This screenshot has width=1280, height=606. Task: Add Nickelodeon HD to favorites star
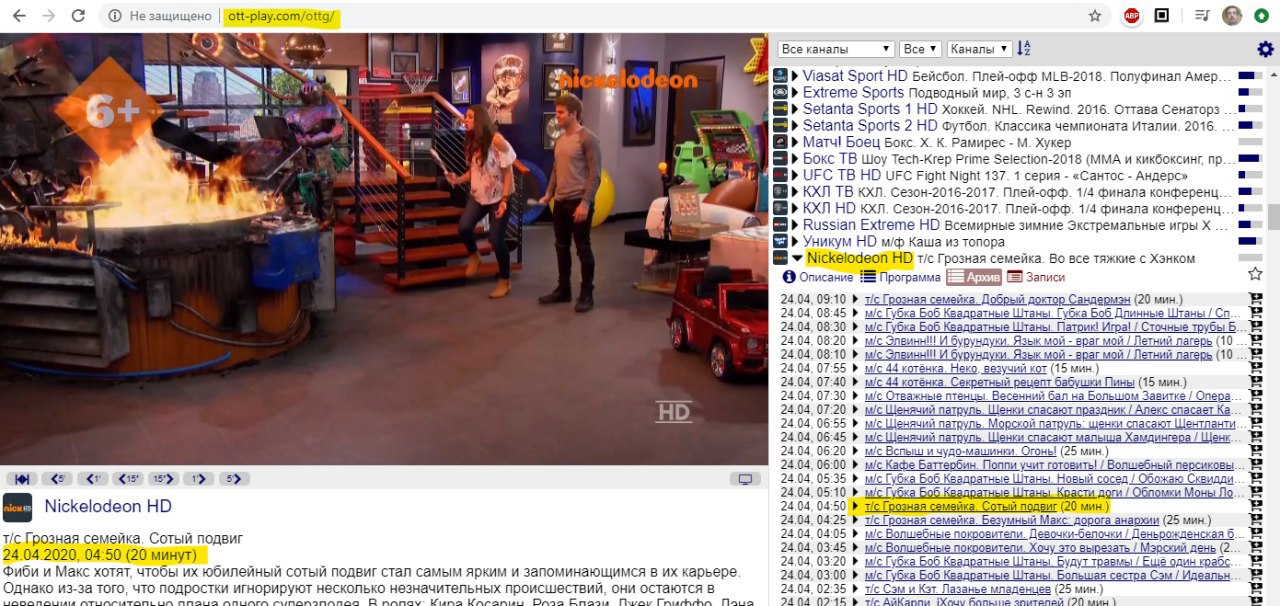(1255, 274)
